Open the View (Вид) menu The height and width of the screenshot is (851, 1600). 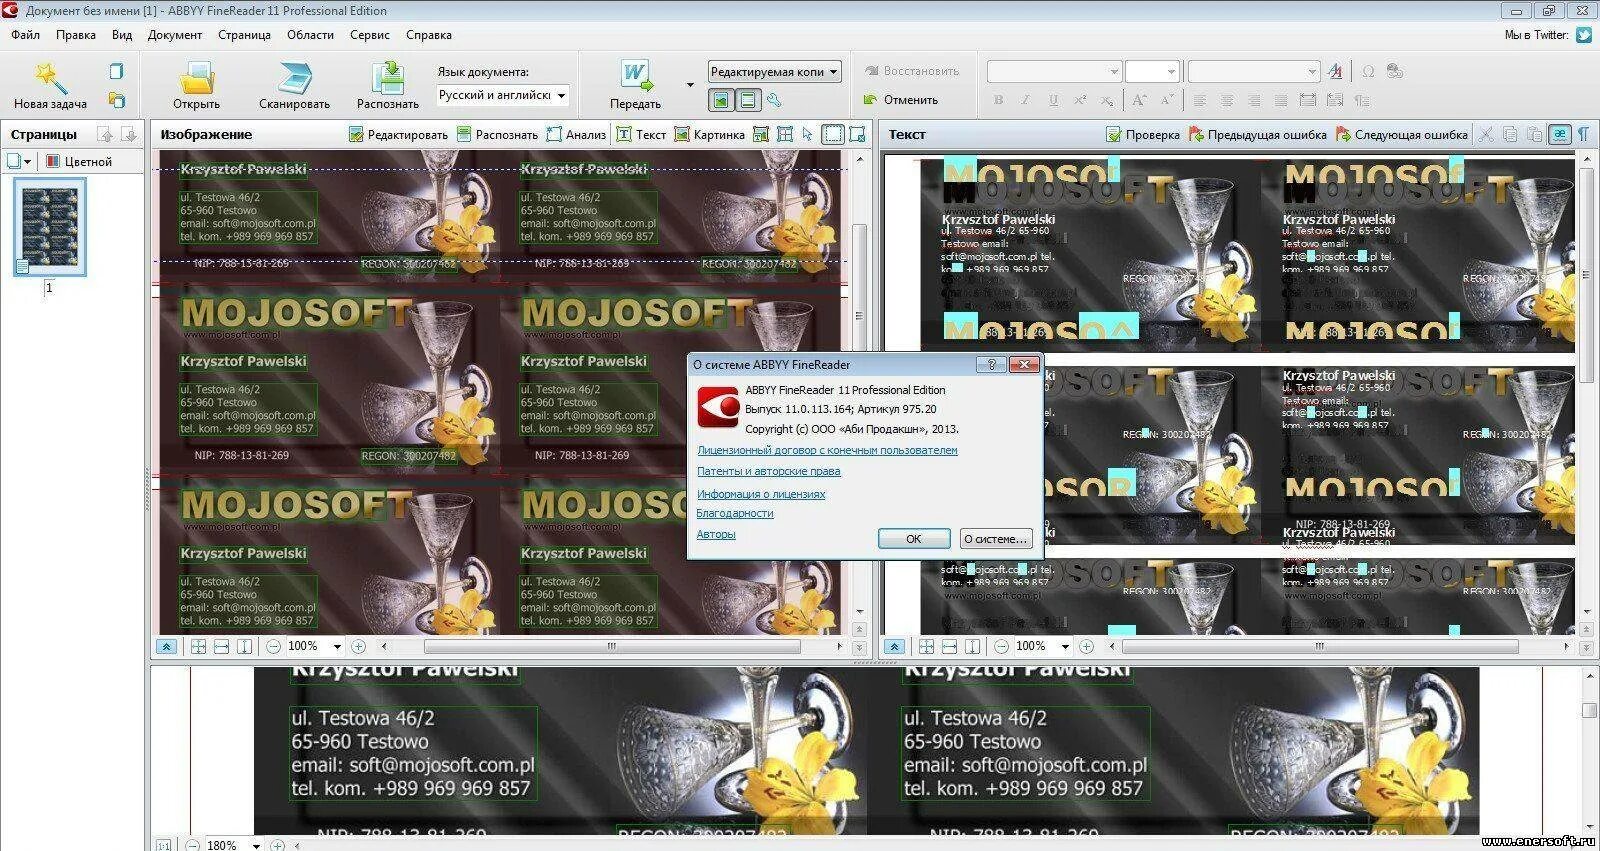coord(122,35)
